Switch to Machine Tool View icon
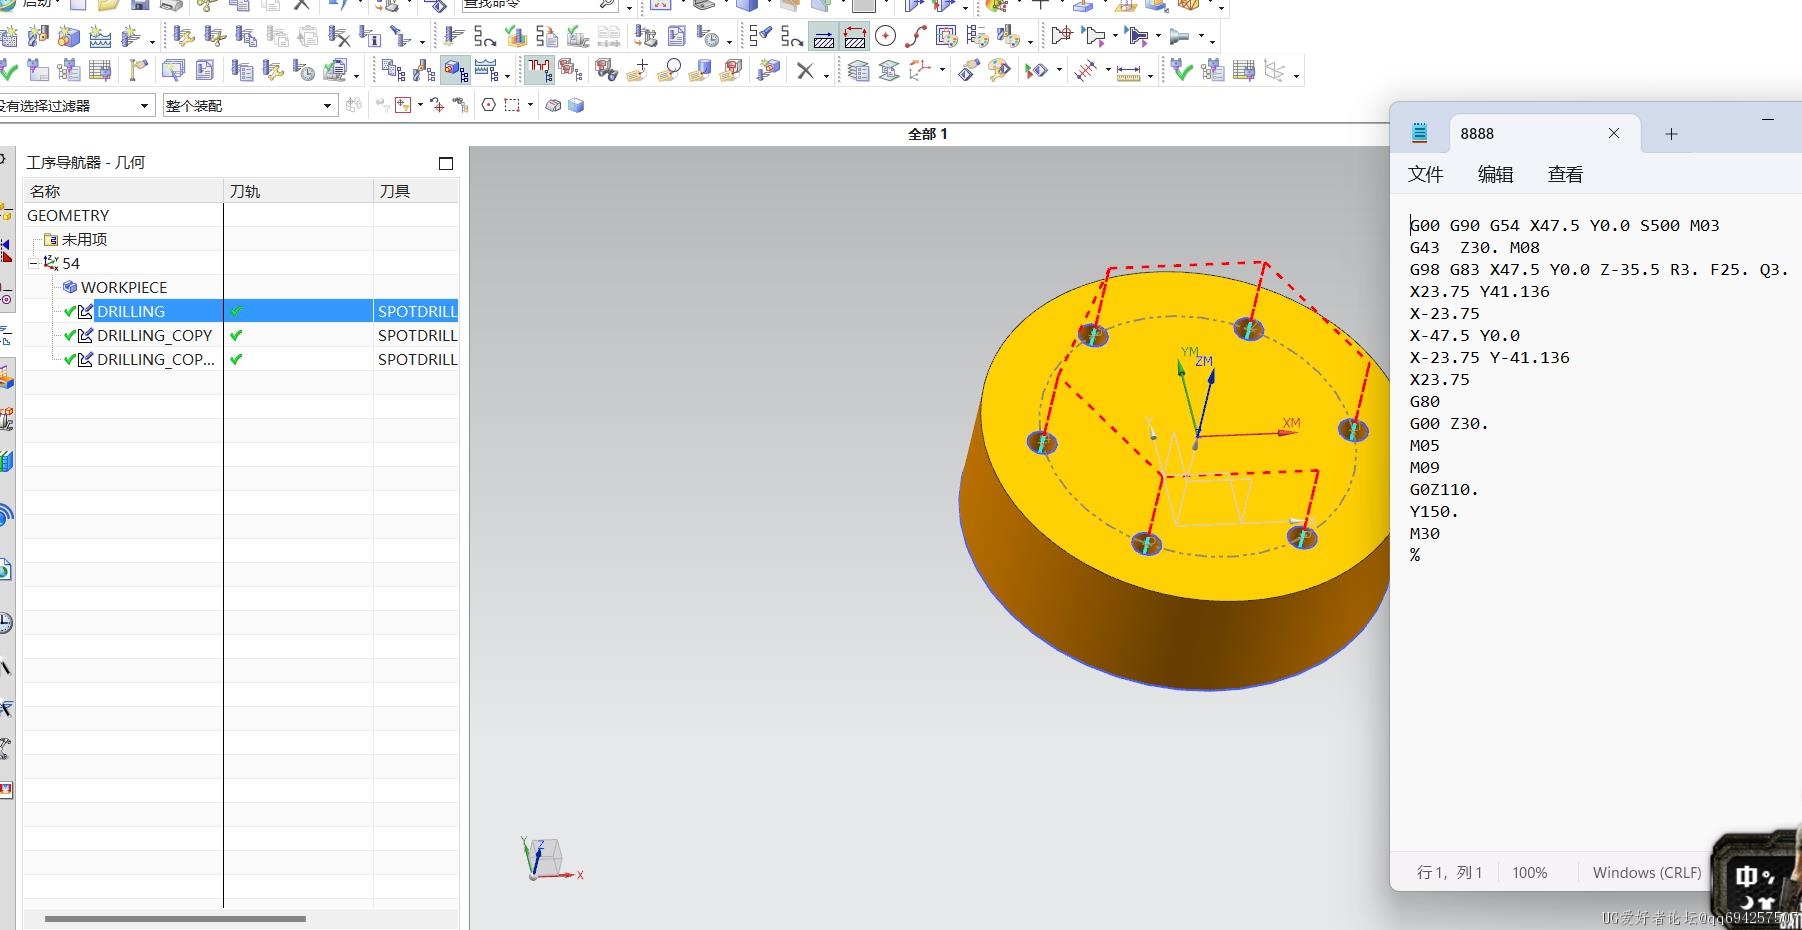 tap(424, 70)
